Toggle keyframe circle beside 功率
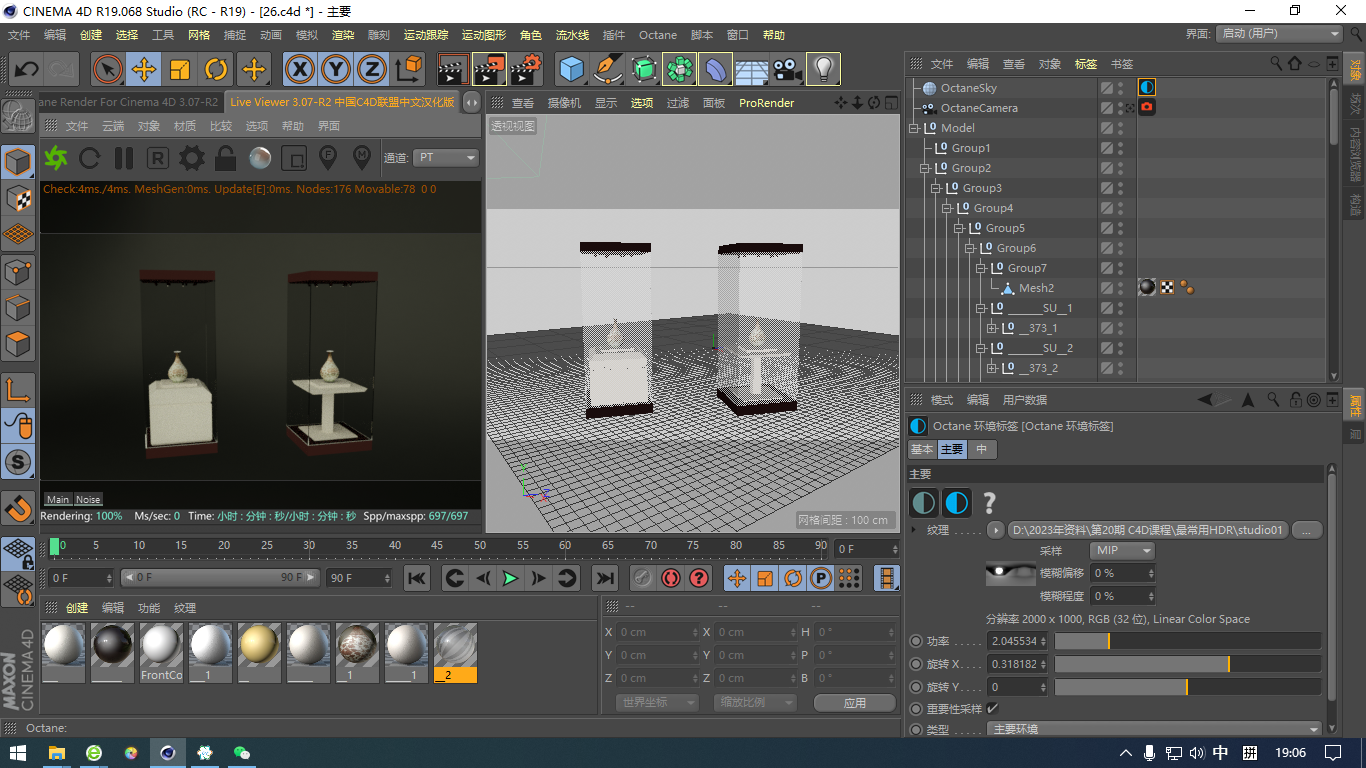 point(916,641)
